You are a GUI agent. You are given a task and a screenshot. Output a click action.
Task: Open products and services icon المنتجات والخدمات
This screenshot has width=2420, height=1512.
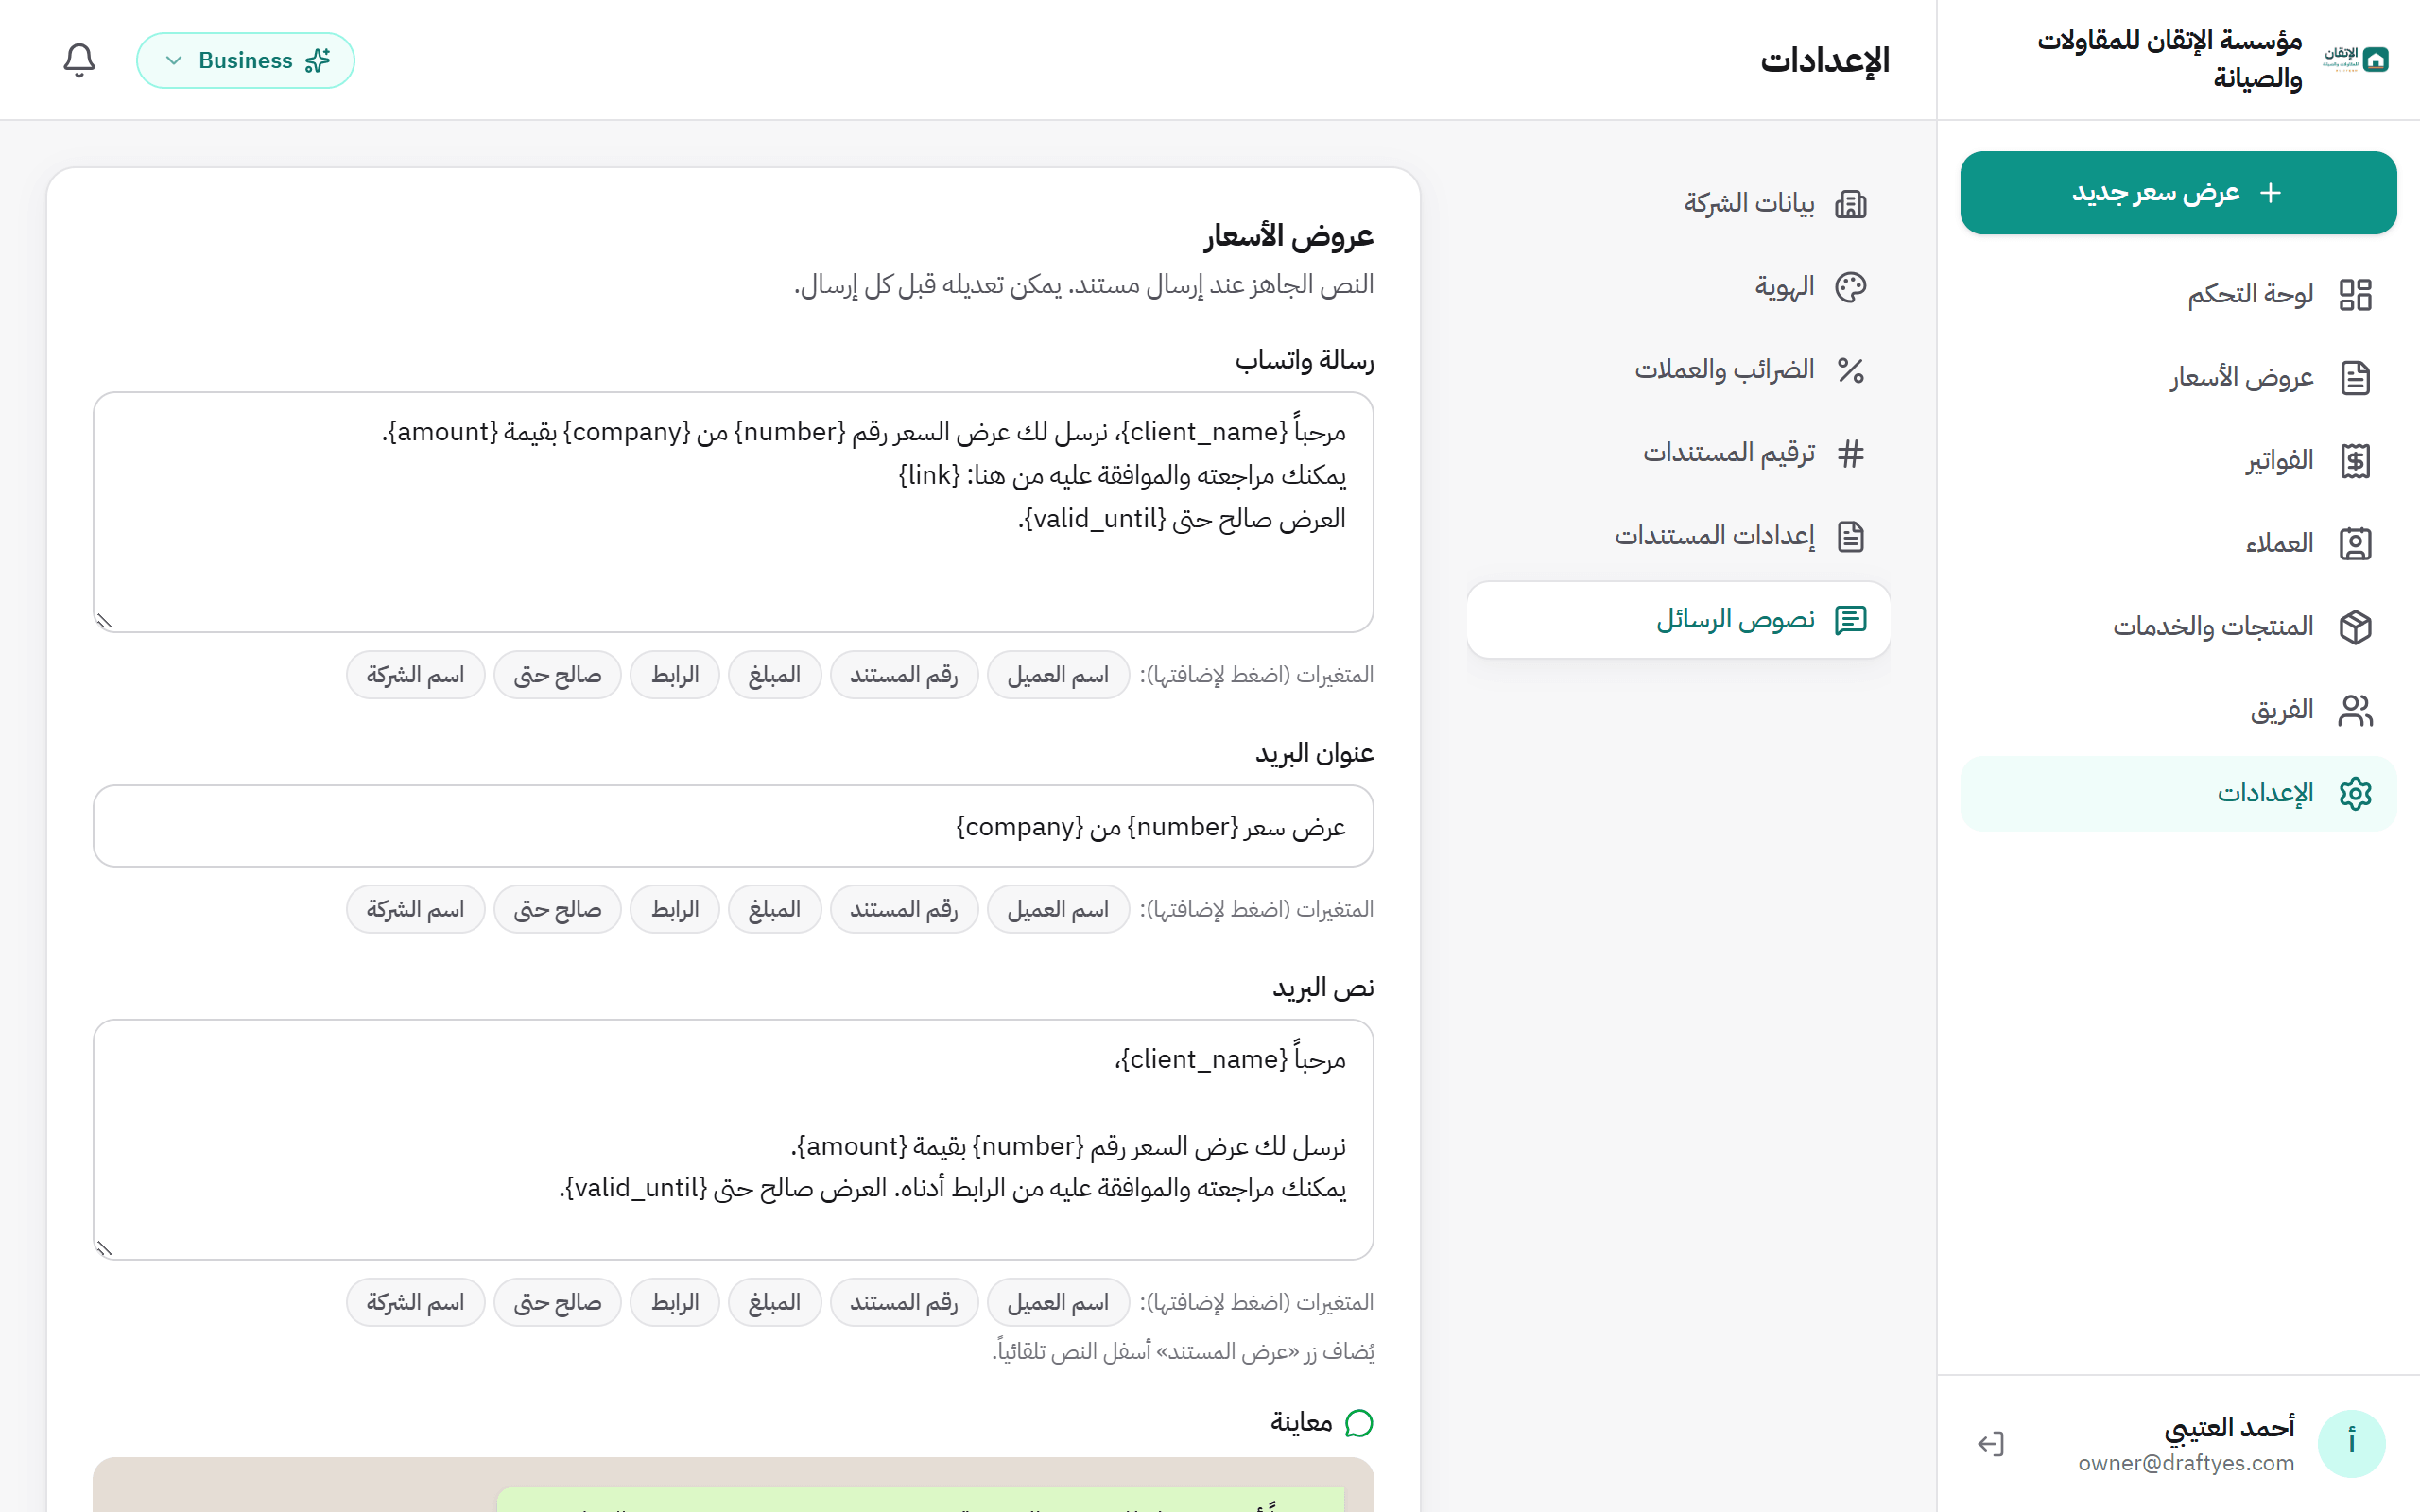[x=2355, y=627]
